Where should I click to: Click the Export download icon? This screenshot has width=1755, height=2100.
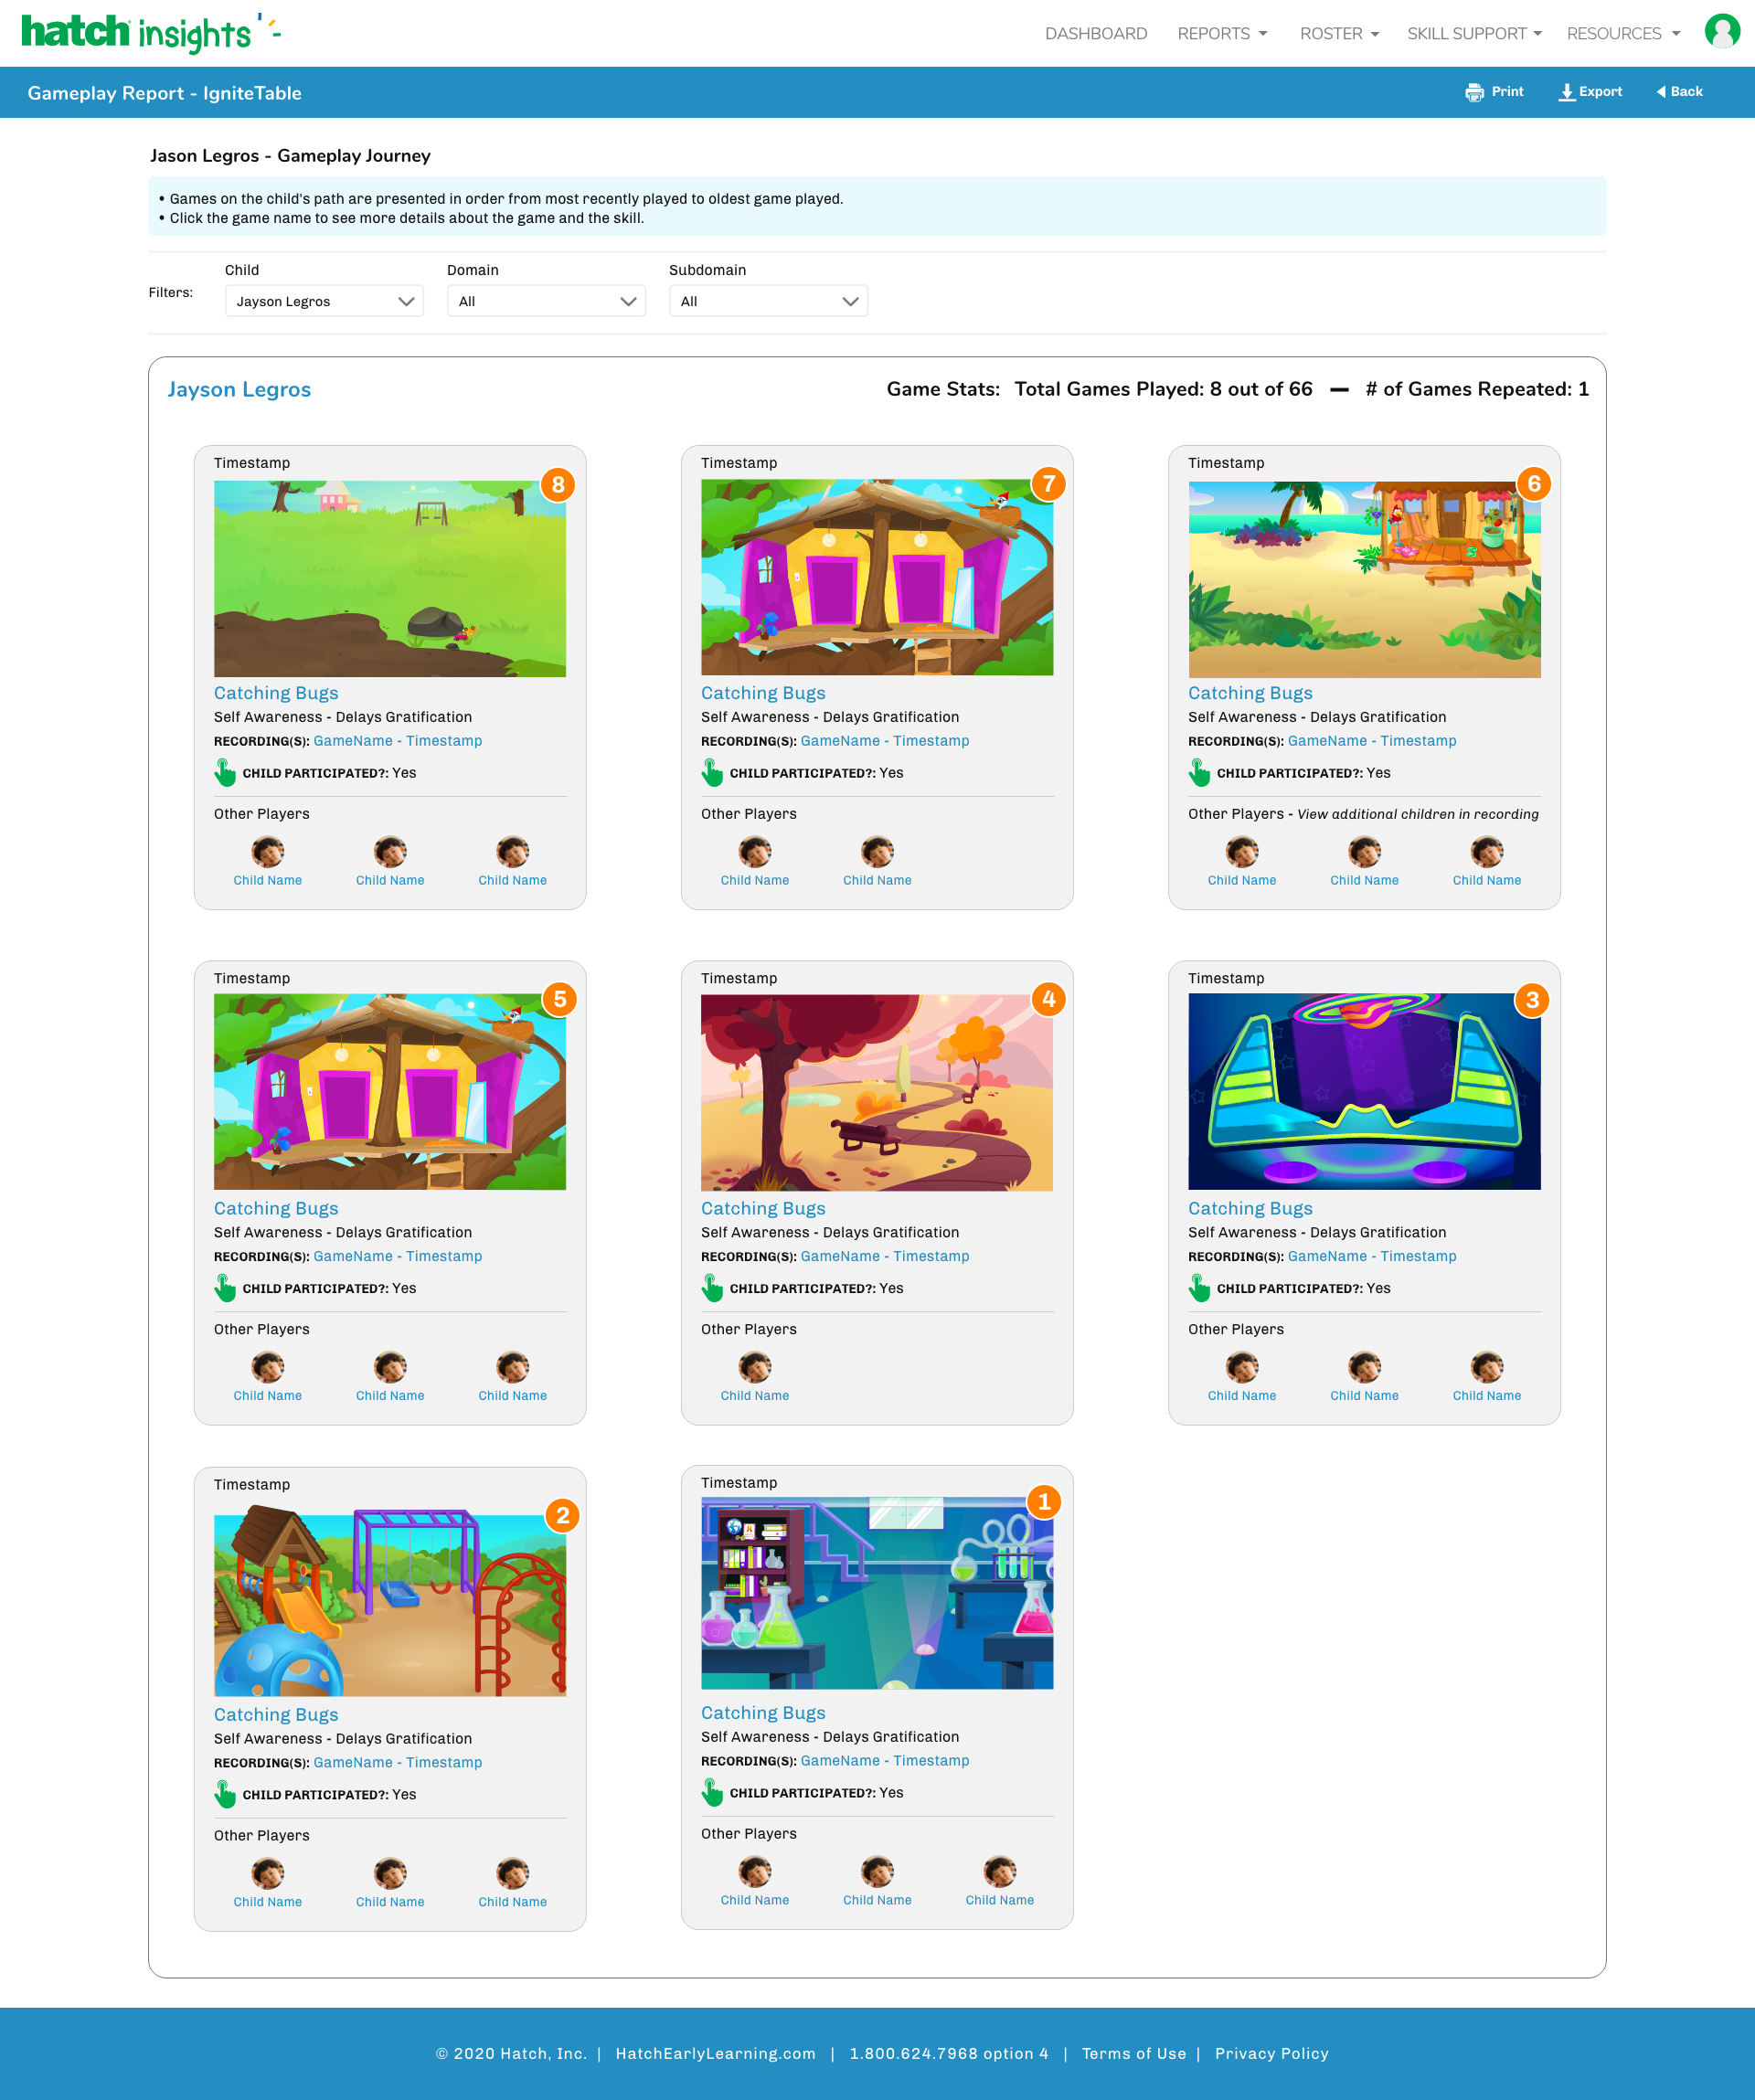[x=1566, y=92]
